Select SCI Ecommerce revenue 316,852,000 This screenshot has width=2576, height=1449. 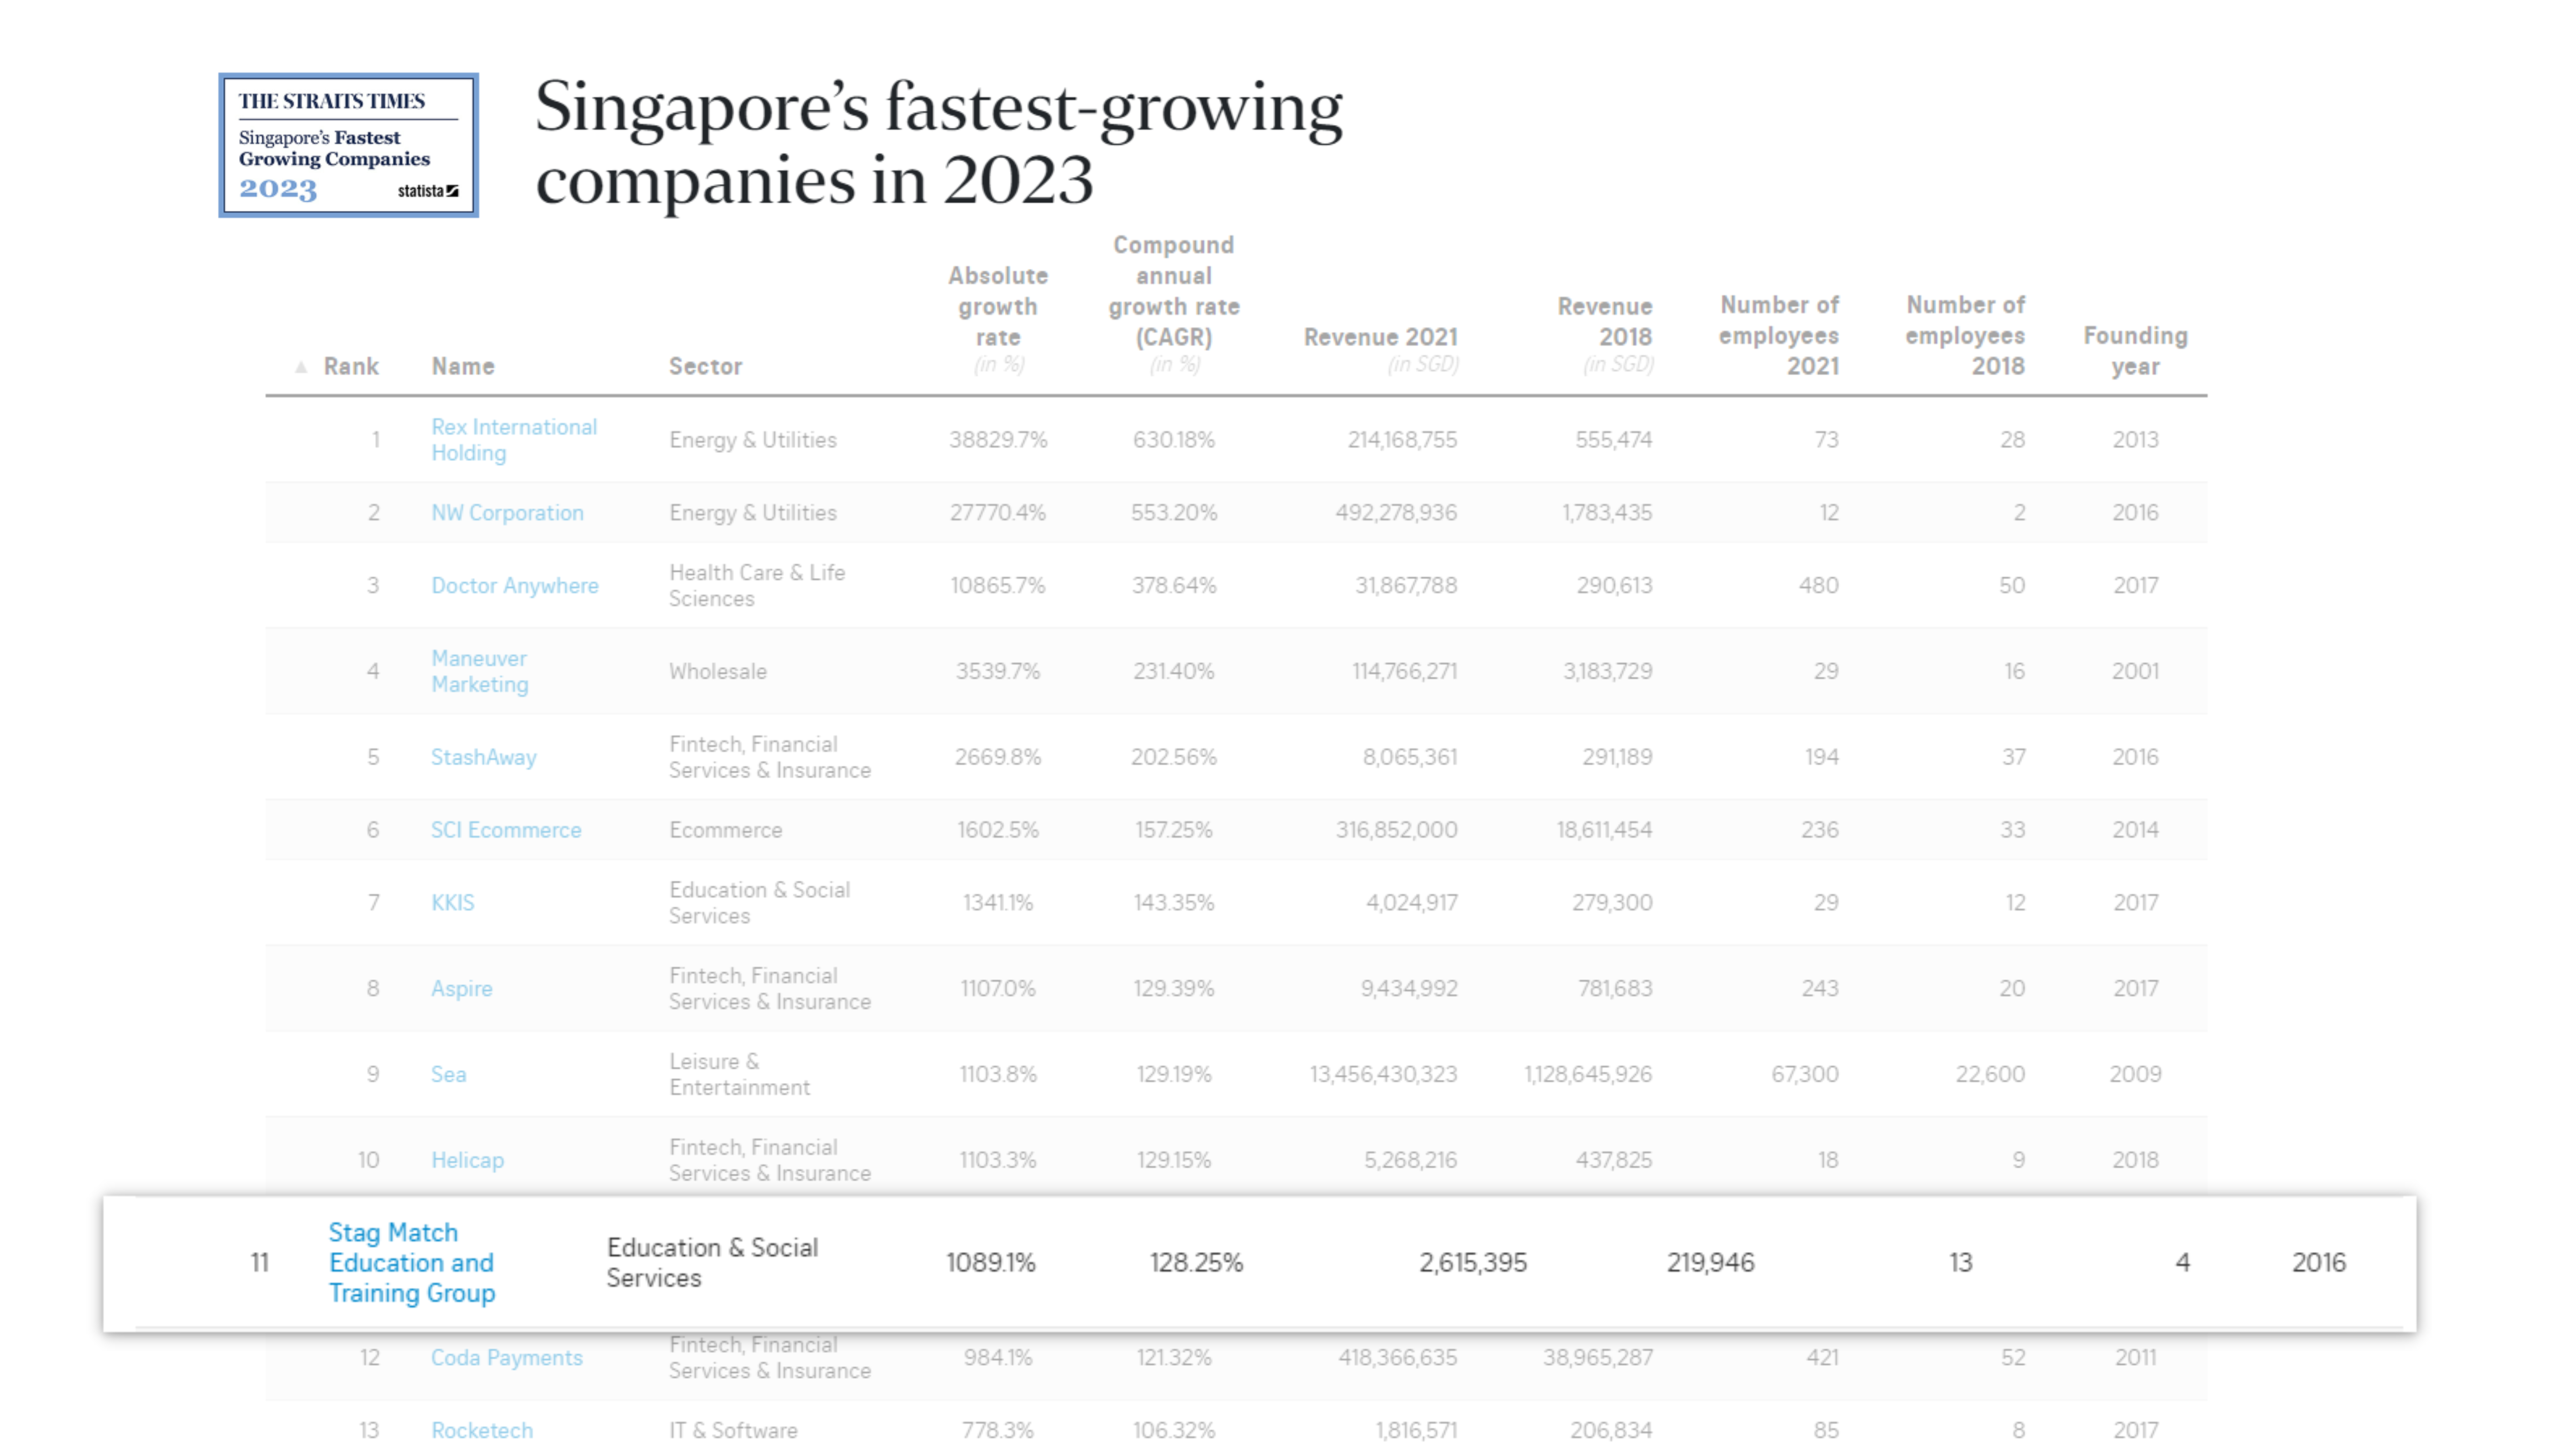pyautogui.click(x=1396, y=830)
